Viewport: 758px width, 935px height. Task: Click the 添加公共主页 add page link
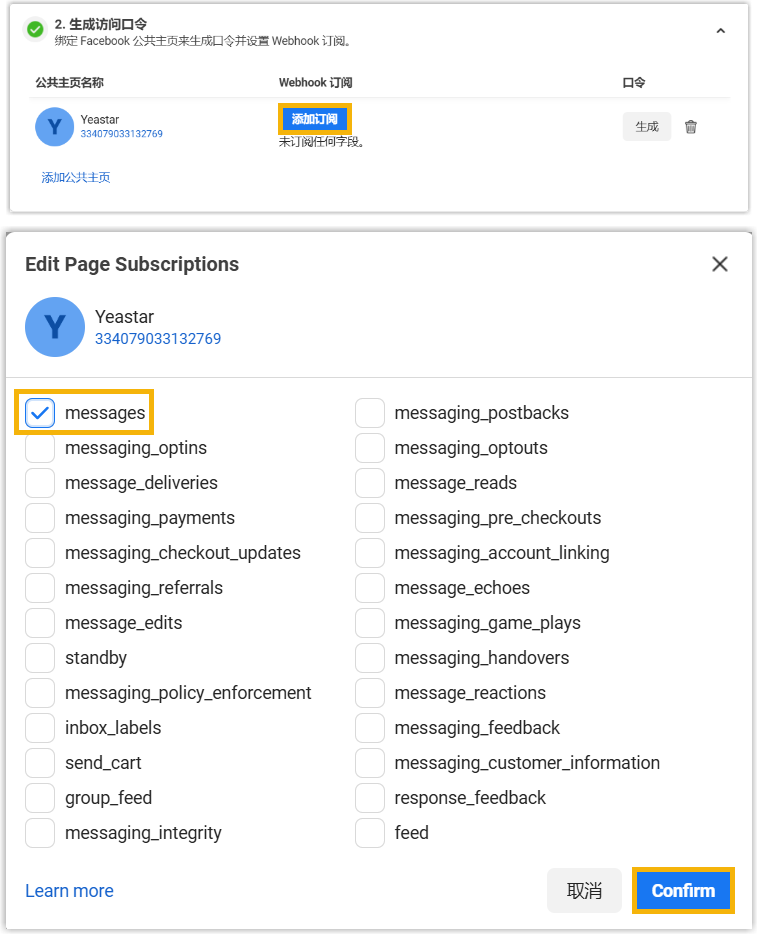[76, 178]
